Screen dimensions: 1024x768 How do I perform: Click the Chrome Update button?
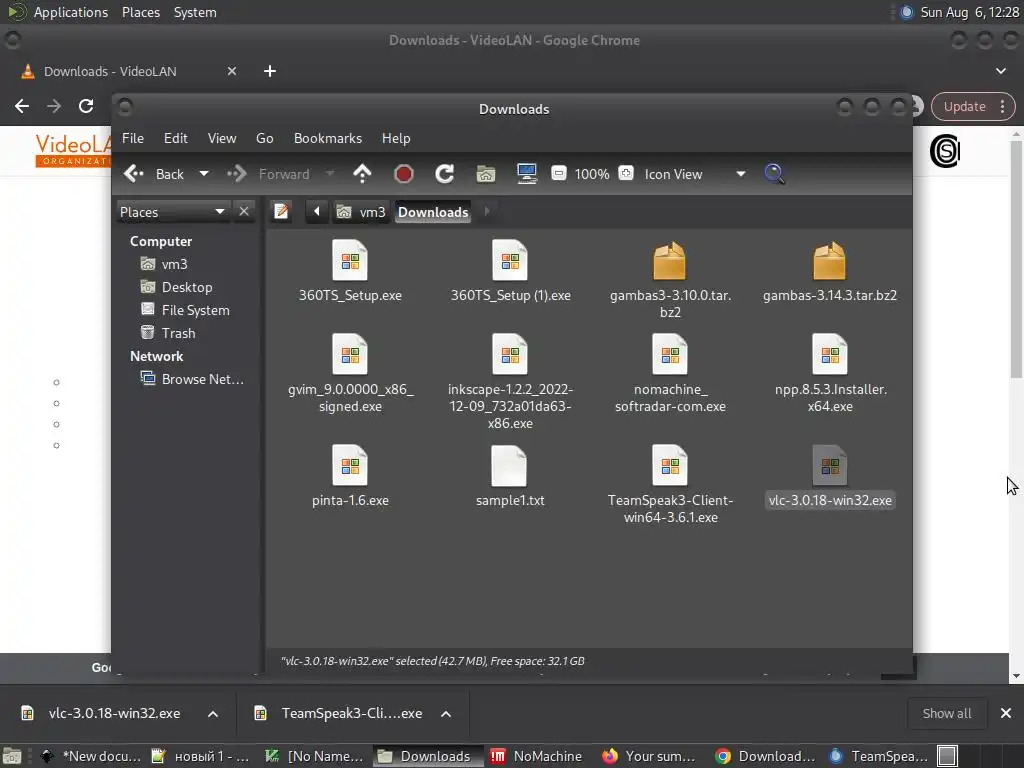973,106
